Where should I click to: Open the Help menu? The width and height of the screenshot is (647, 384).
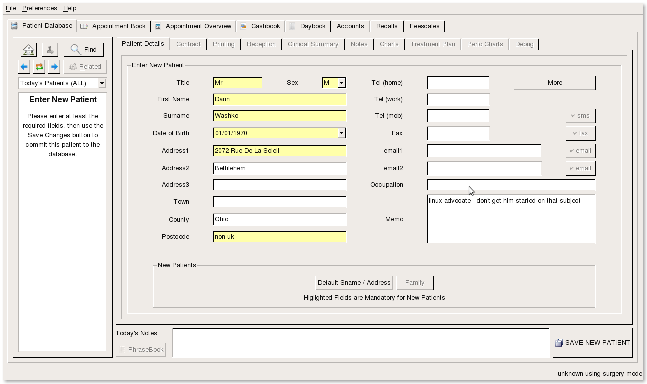point(70,8)
